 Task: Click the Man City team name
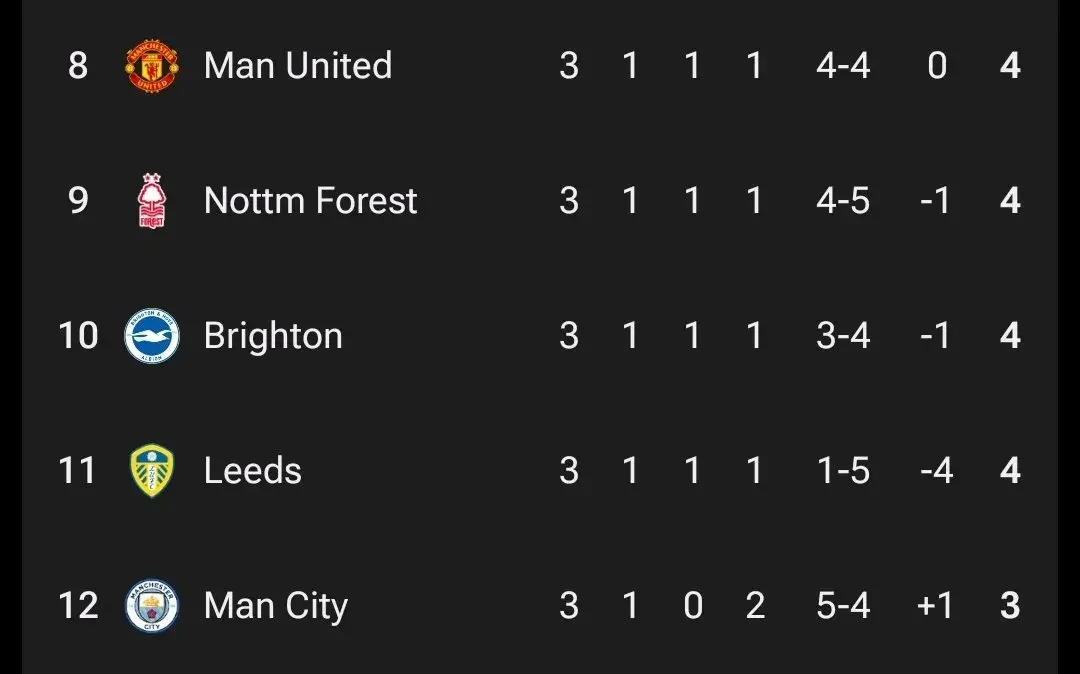click(275, 606)
